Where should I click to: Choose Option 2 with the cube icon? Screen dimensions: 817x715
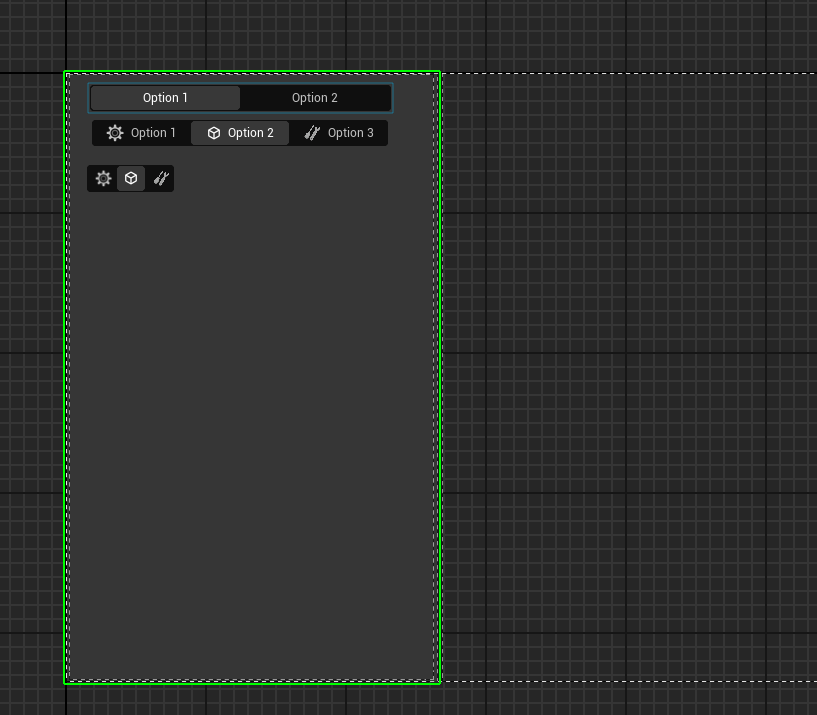point(240,133)
